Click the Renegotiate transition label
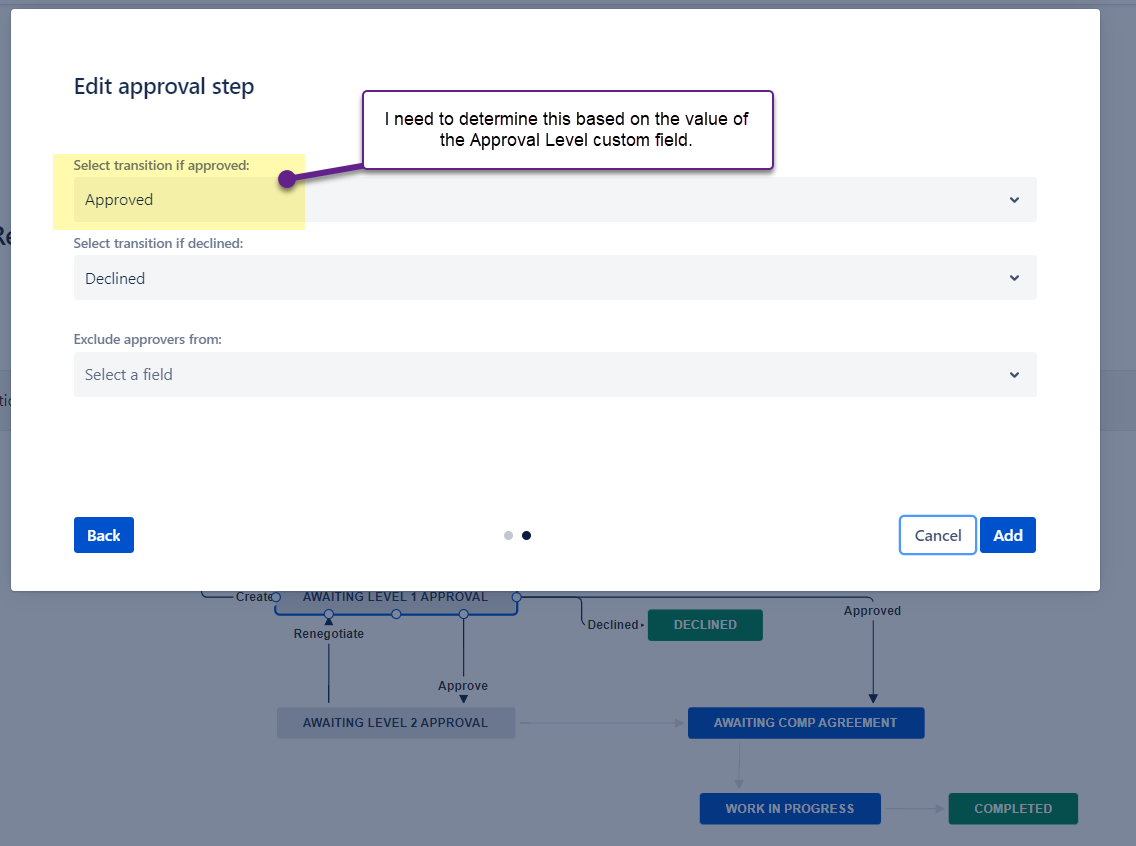This screenshot has width=1136, height=846. click(328, 633)
